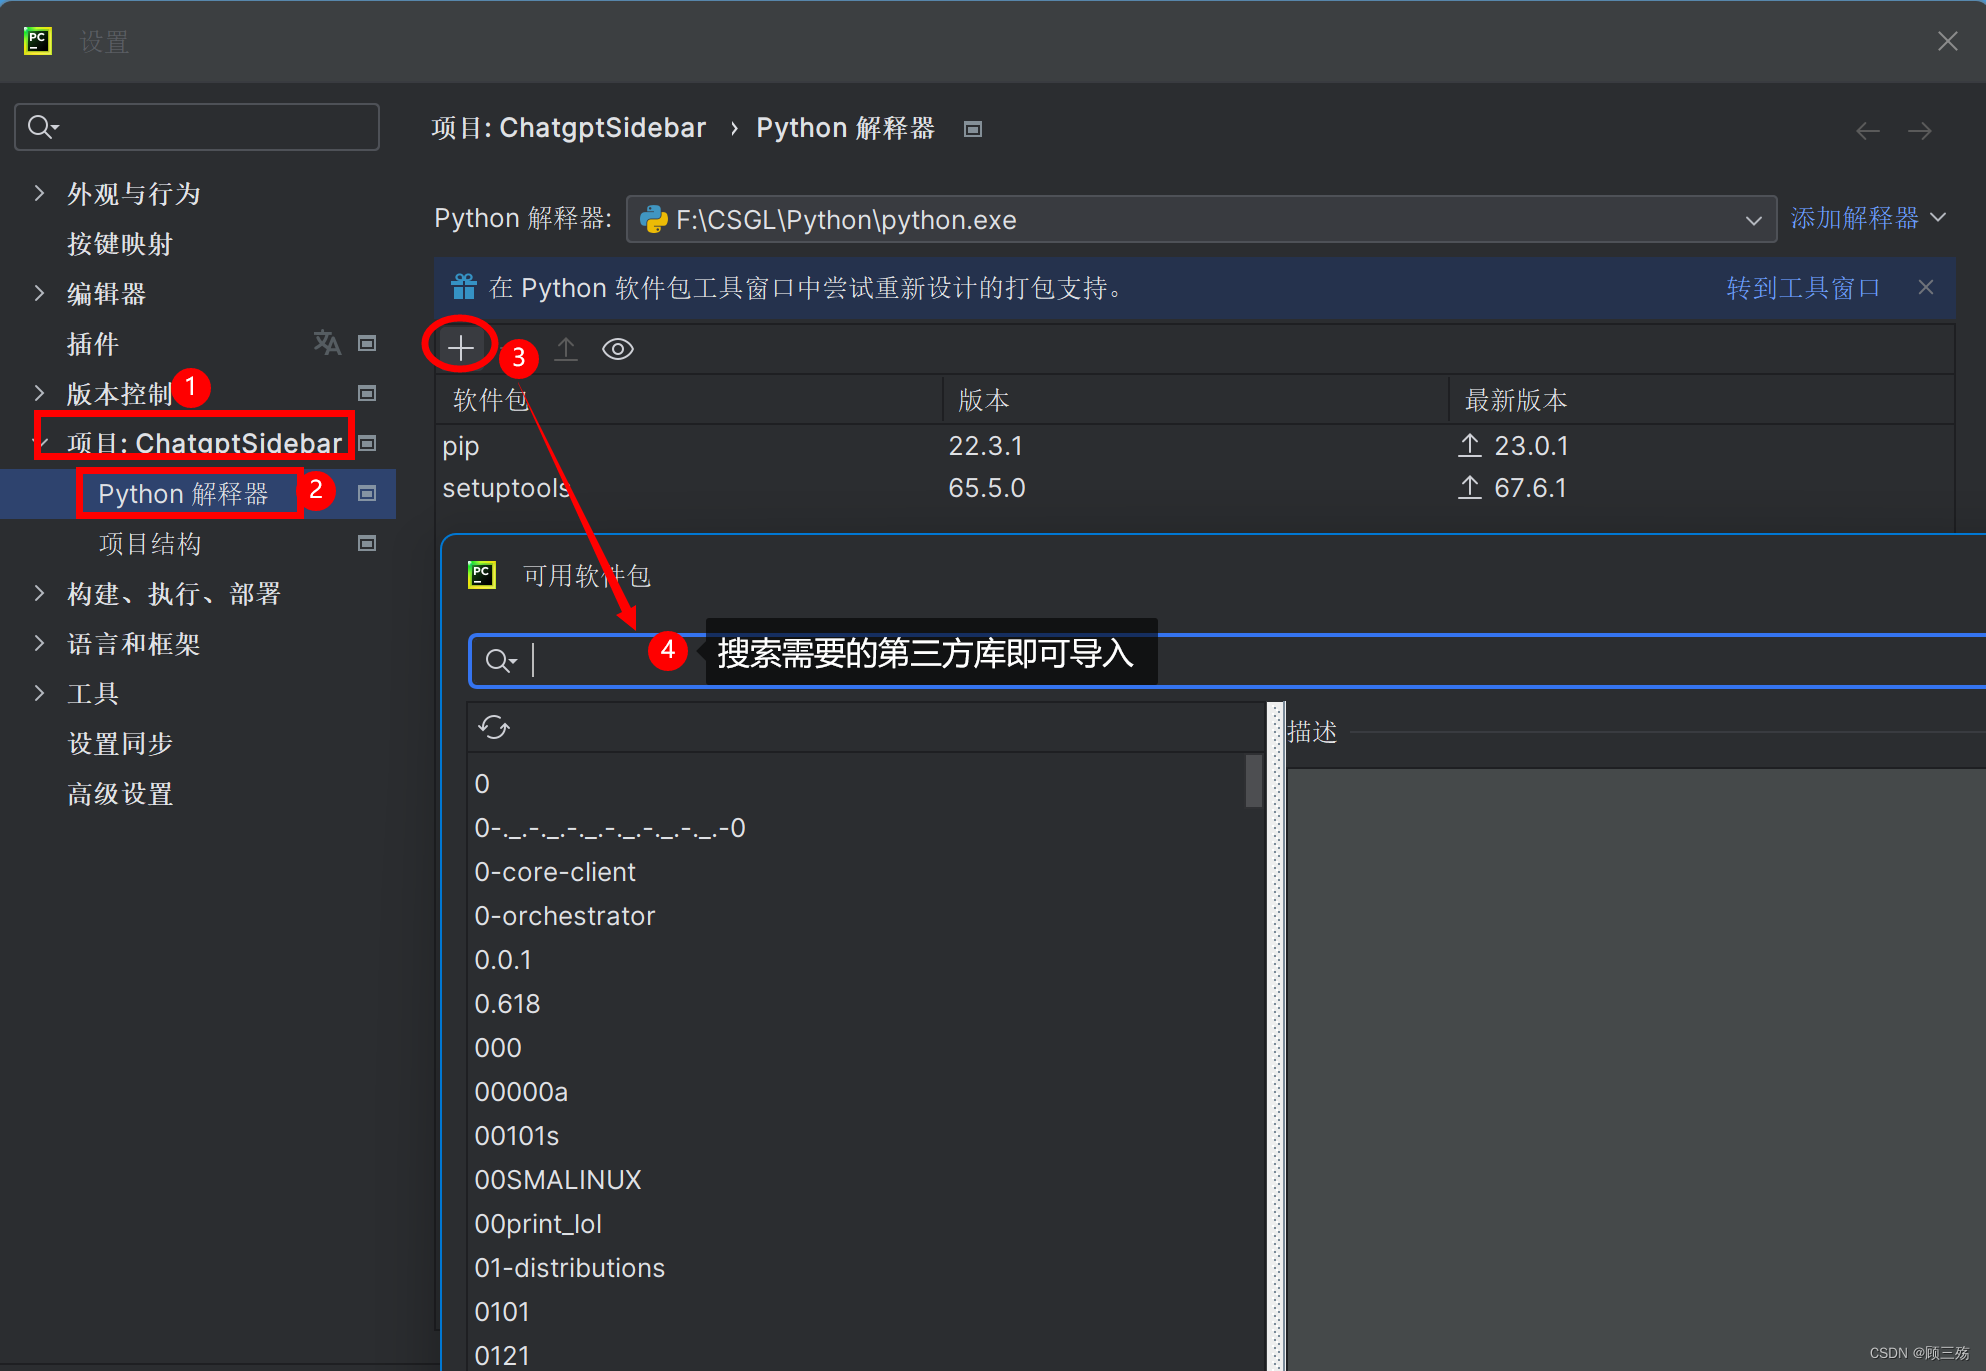Toggle the show early releases eye icon
Viewport: 1986px width, 1371px height.
(x=618, y=349)
